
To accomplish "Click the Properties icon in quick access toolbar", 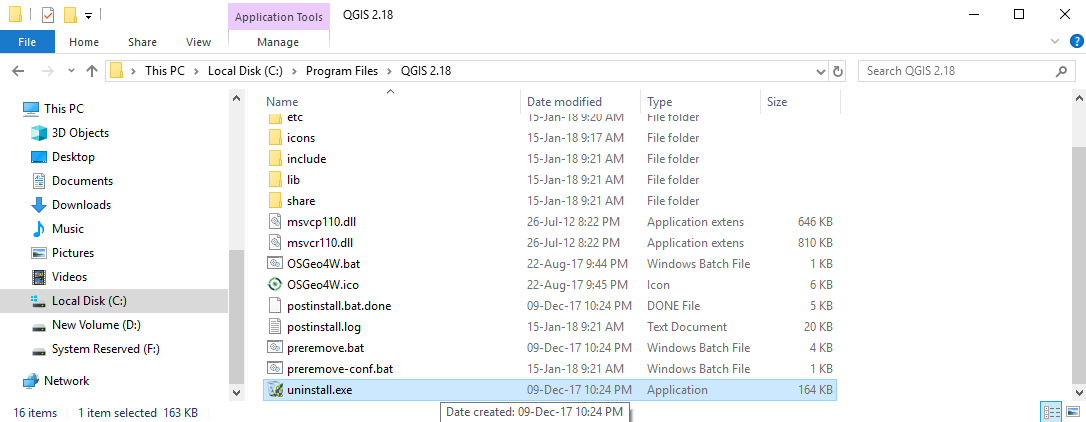I will tap(48, 14).
